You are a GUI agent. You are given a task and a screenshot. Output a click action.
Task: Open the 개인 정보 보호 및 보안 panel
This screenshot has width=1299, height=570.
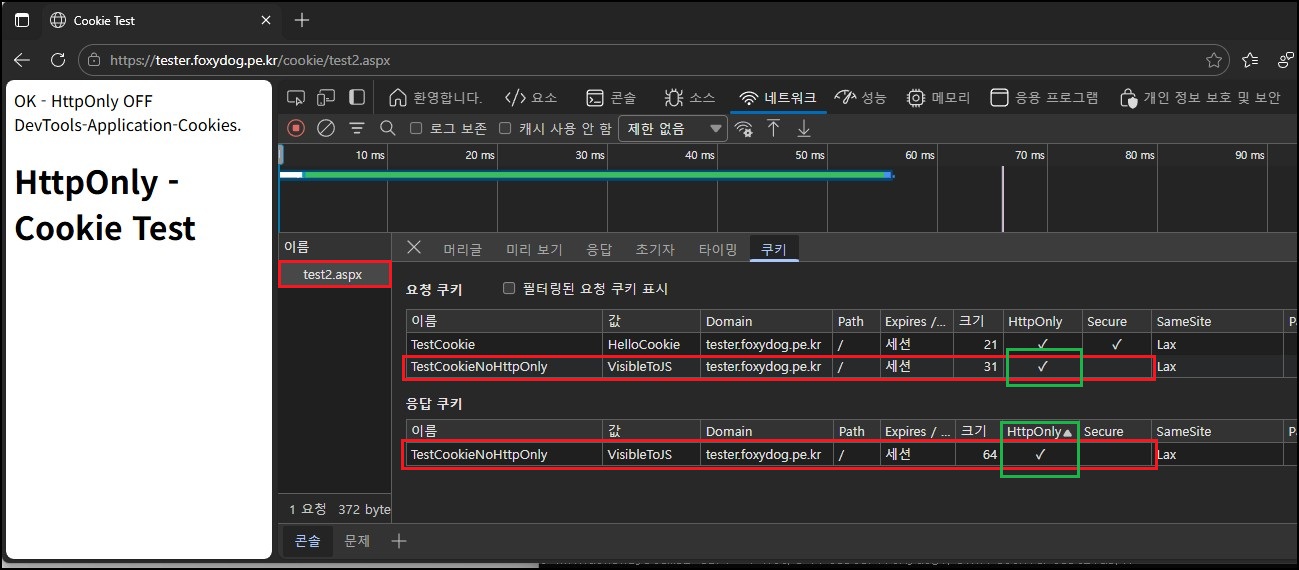[1200, 97]
